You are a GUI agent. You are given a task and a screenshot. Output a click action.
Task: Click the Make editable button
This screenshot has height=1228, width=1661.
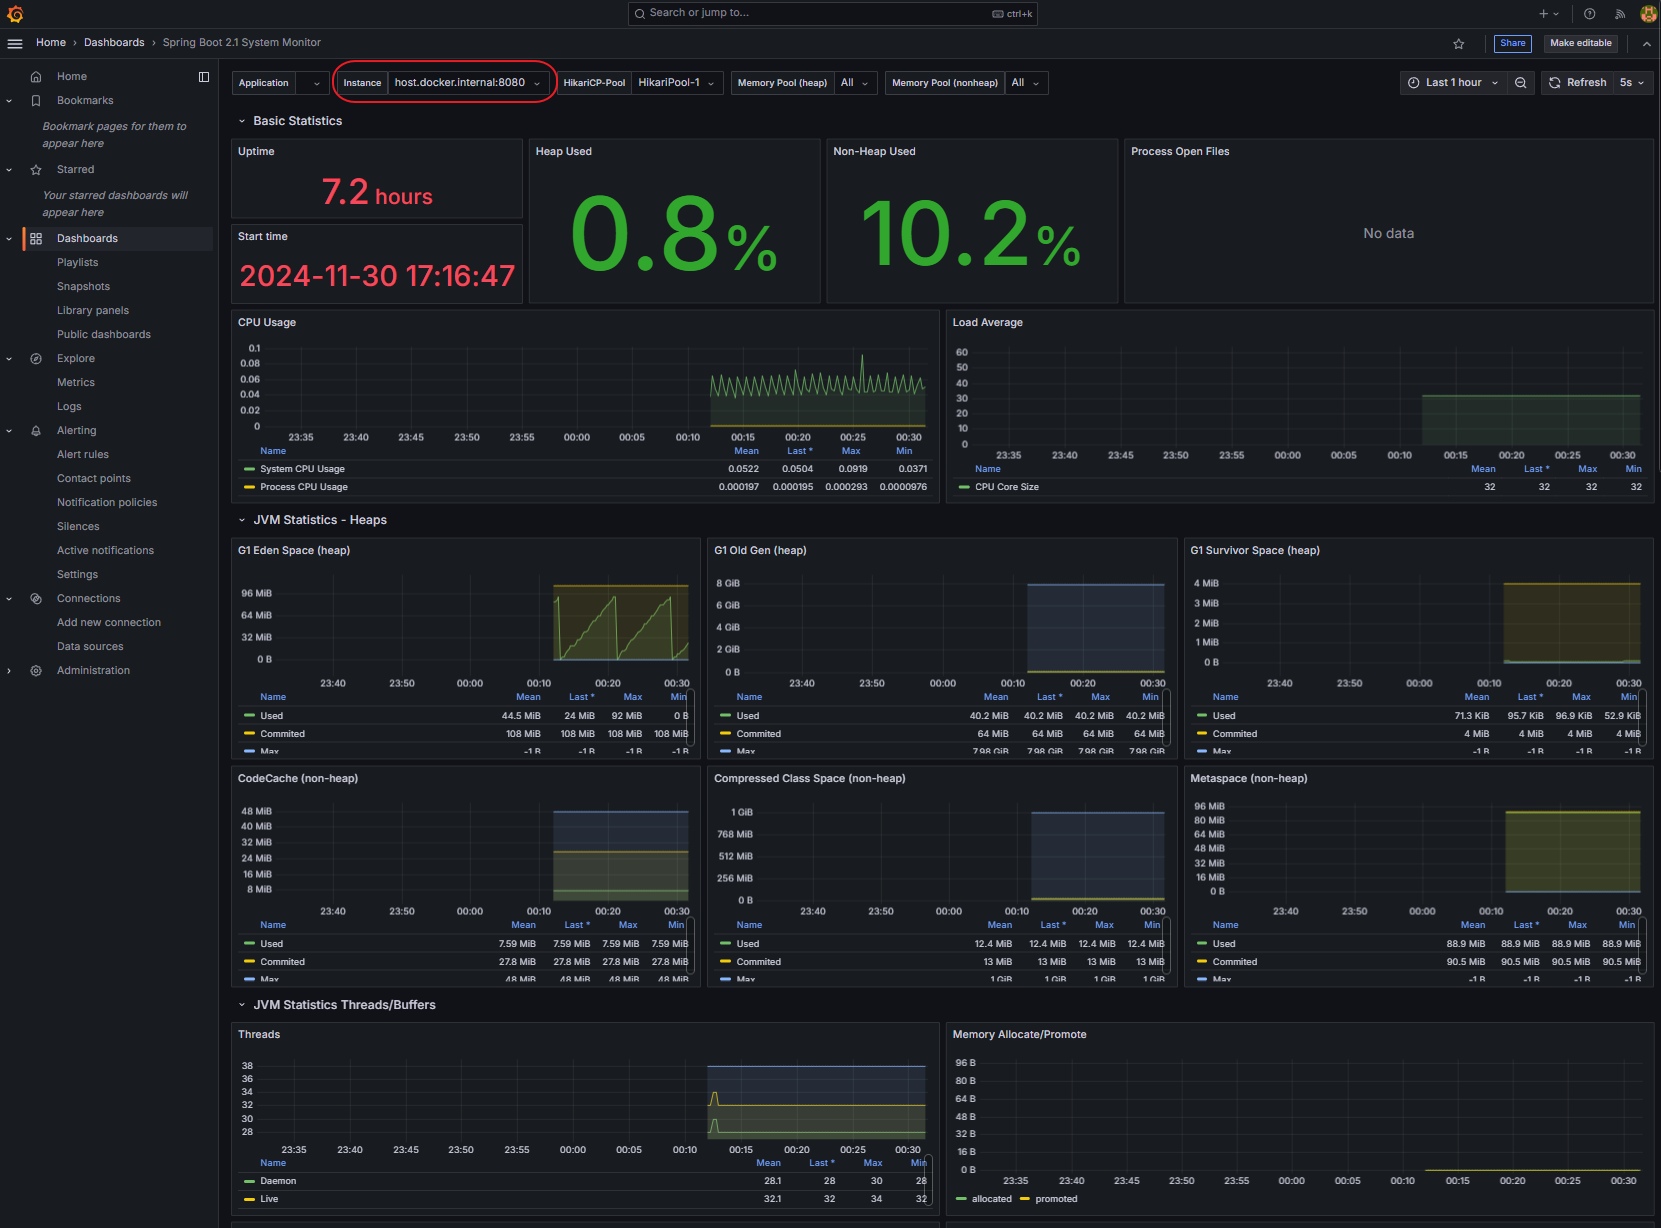(1581, 43)
